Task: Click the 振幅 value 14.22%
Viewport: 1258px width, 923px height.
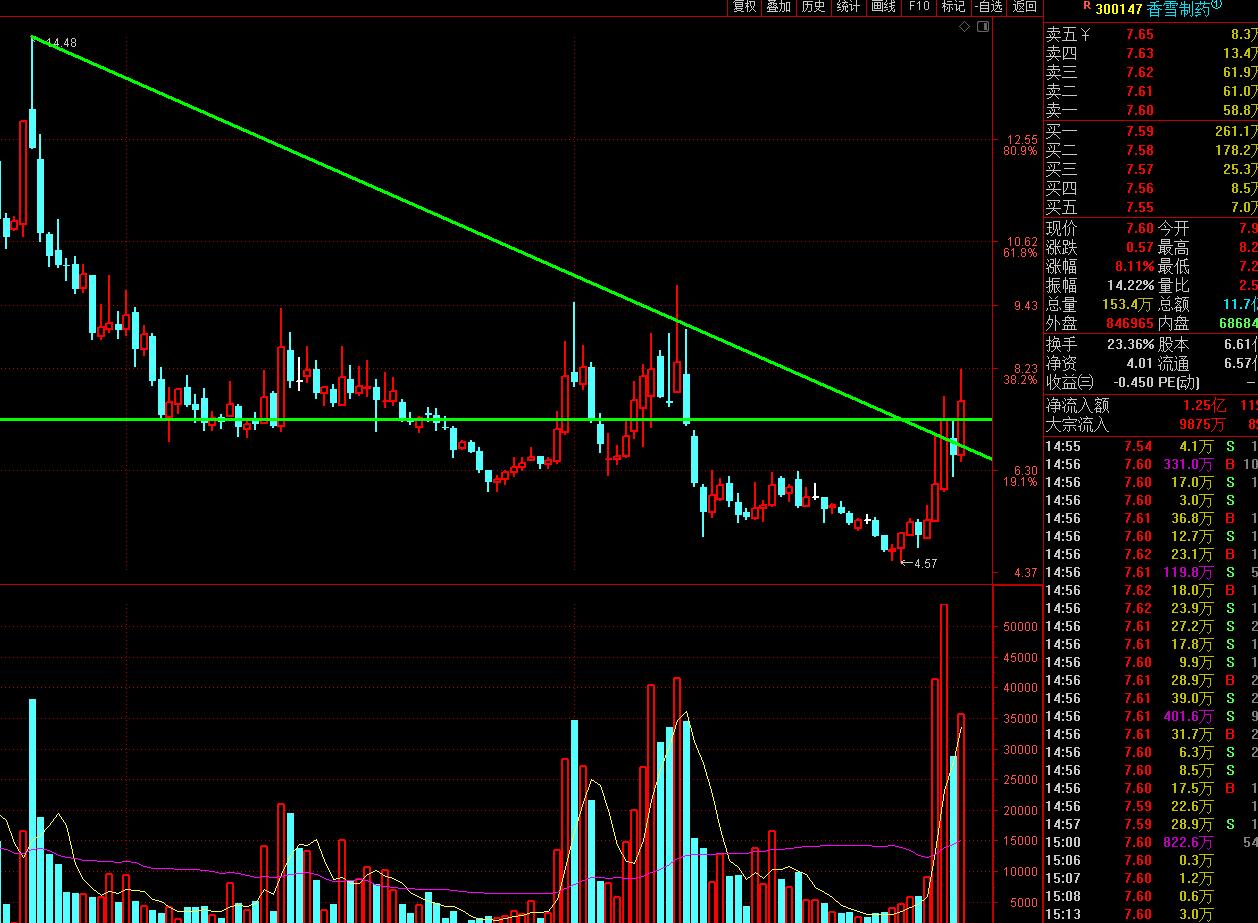Action: pos(1131,285)
